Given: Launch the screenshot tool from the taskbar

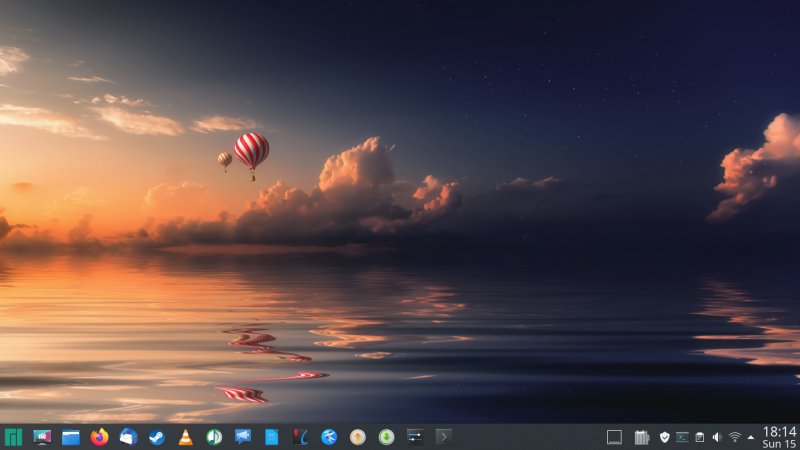Looking at the screenshot, I should (42, 437).
